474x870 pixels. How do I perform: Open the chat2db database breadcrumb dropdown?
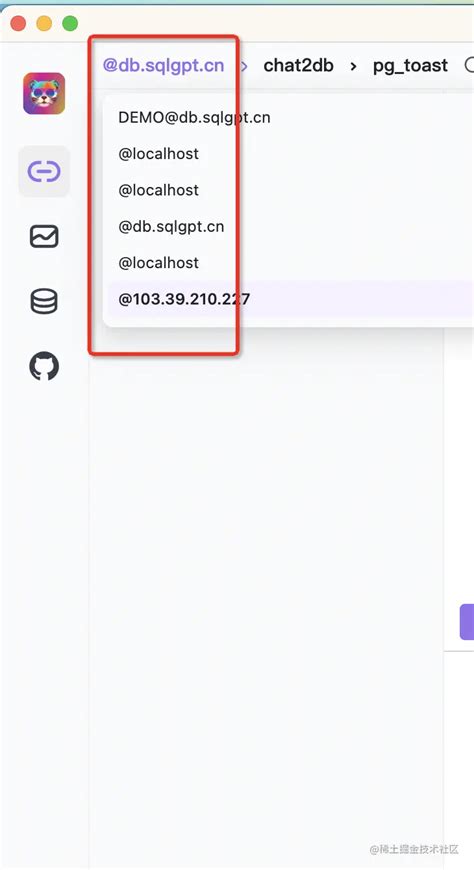pos(299,65)
